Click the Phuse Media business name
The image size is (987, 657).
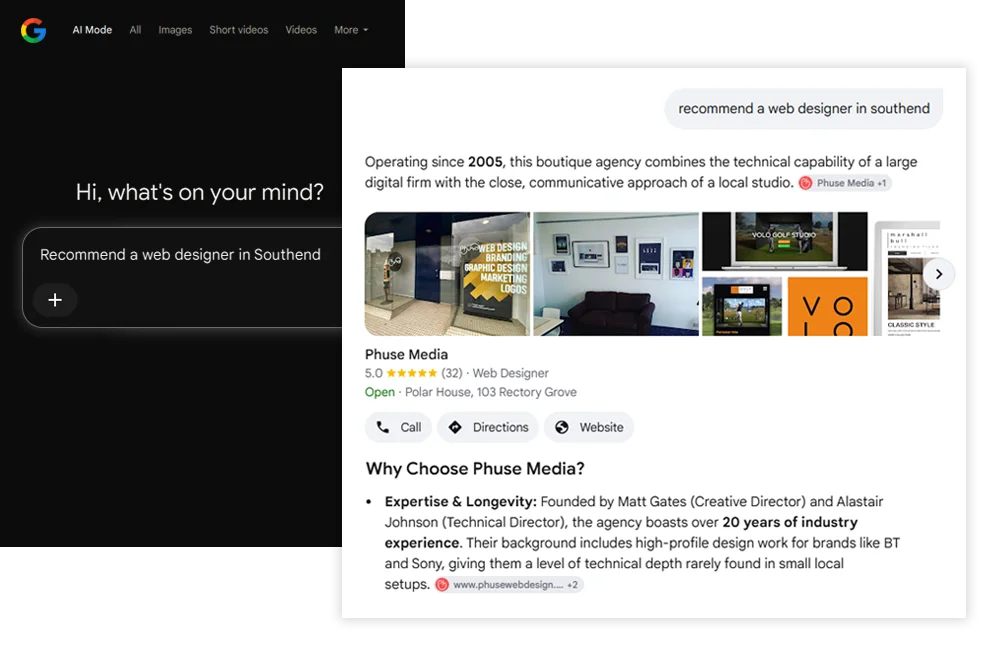pos(406,354)
